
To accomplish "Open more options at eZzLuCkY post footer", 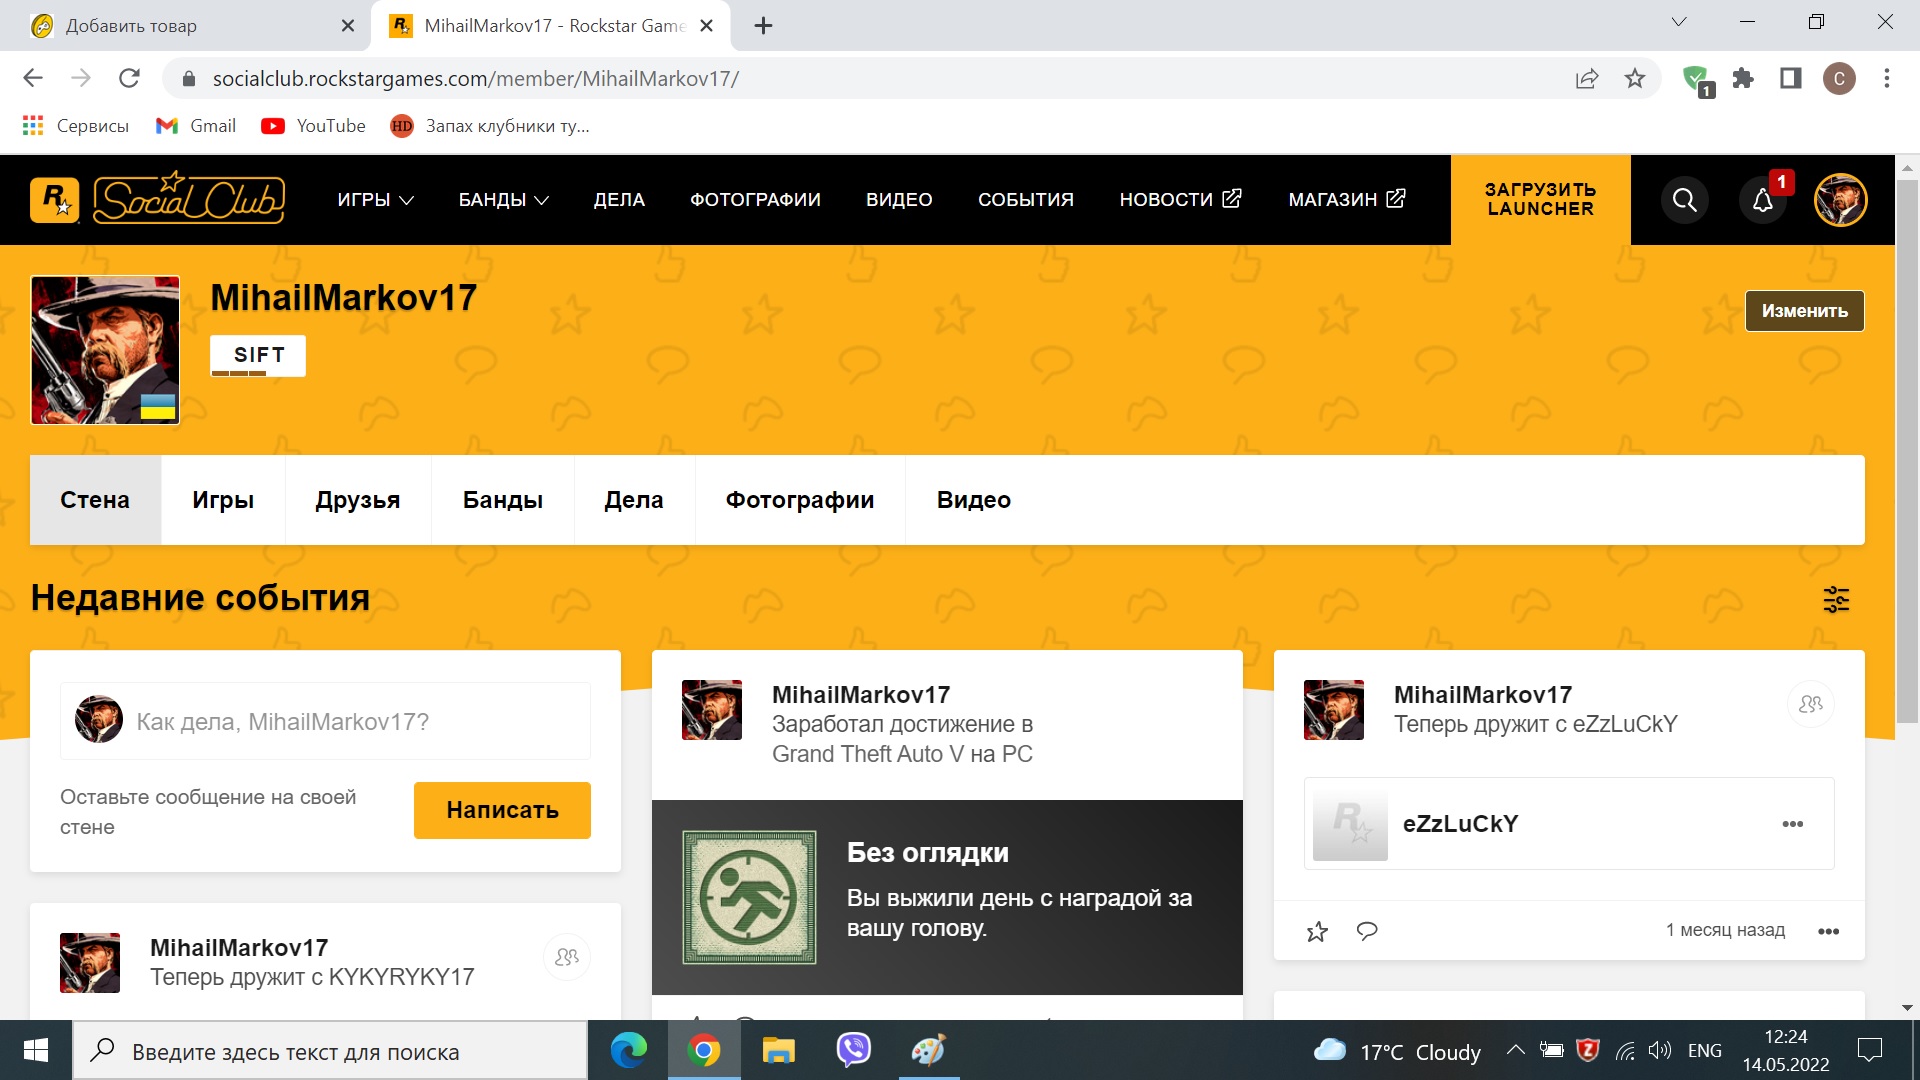I will click(x=1828, y=931).
